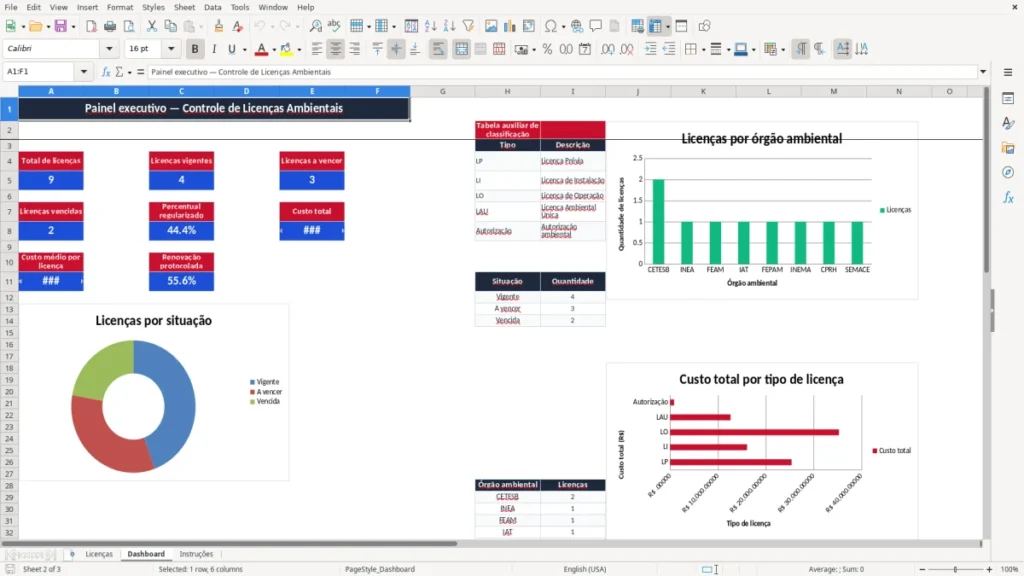
Task: Select column header G
Action: pyautogui.click(x=443, y=91)
